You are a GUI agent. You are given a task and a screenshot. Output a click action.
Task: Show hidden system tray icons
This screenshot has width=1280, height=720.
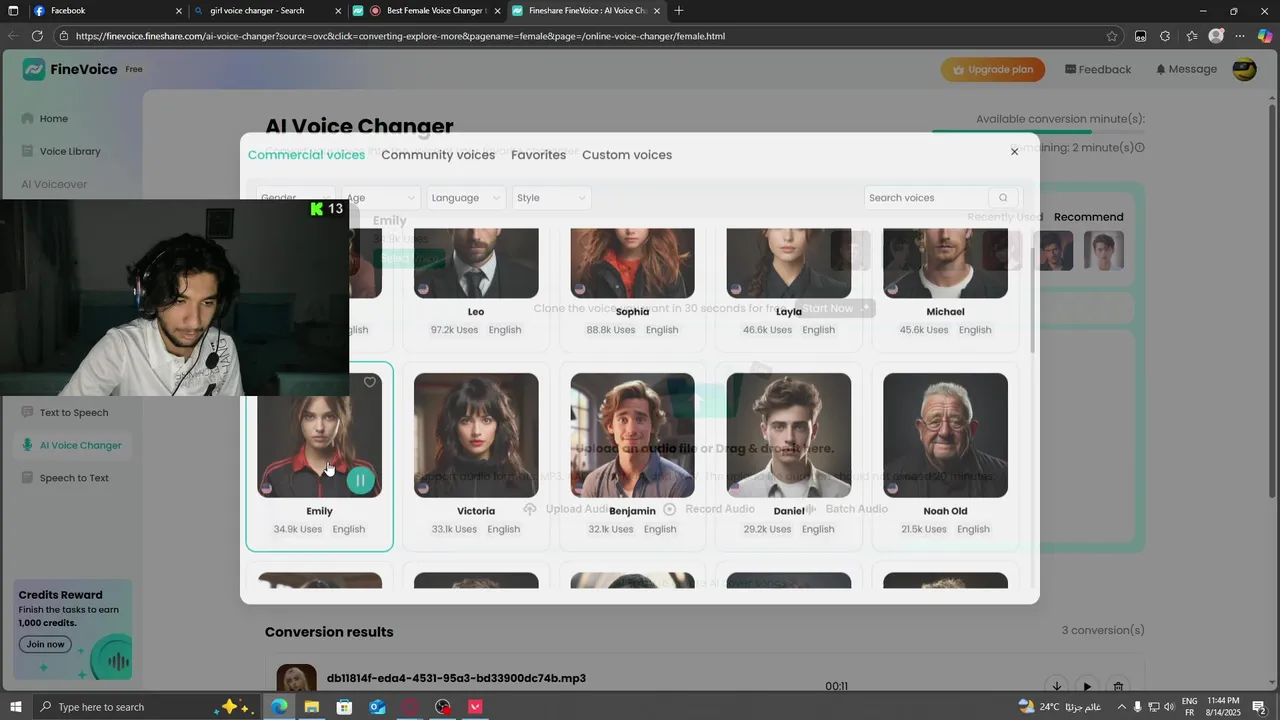1121,707
